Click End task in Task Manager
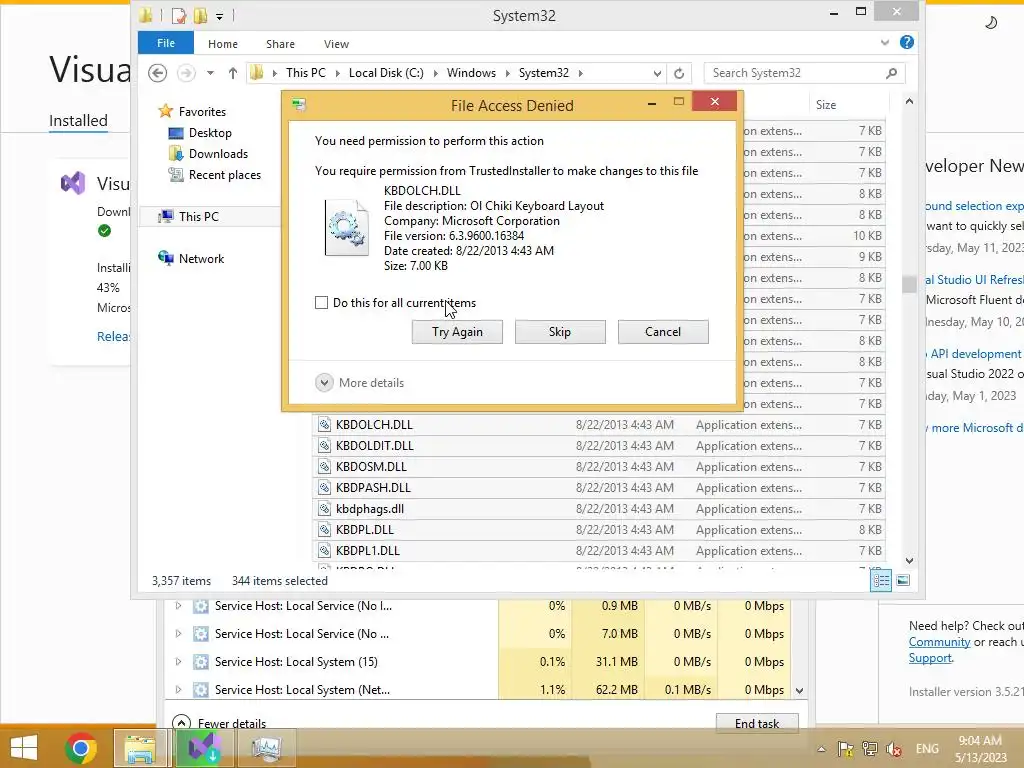 pyautogui.click(x=757, y=723)
